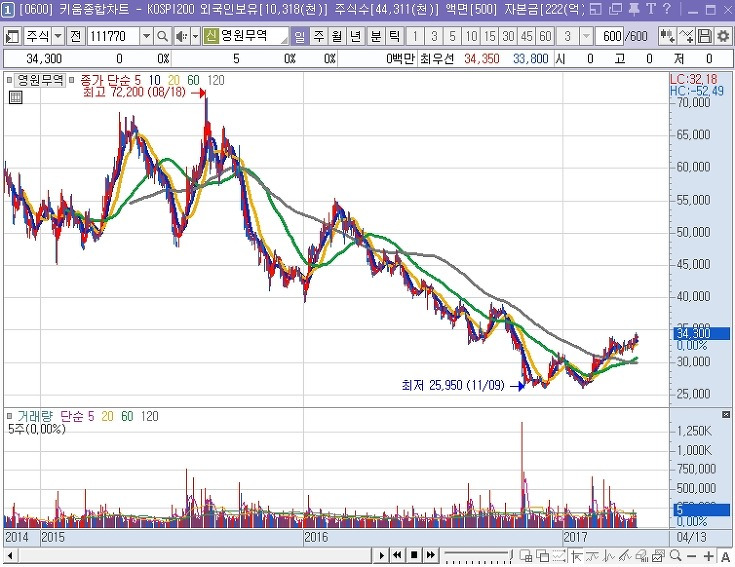Choose the 60 interval button
735x567 pixels.
pos(545,36)
